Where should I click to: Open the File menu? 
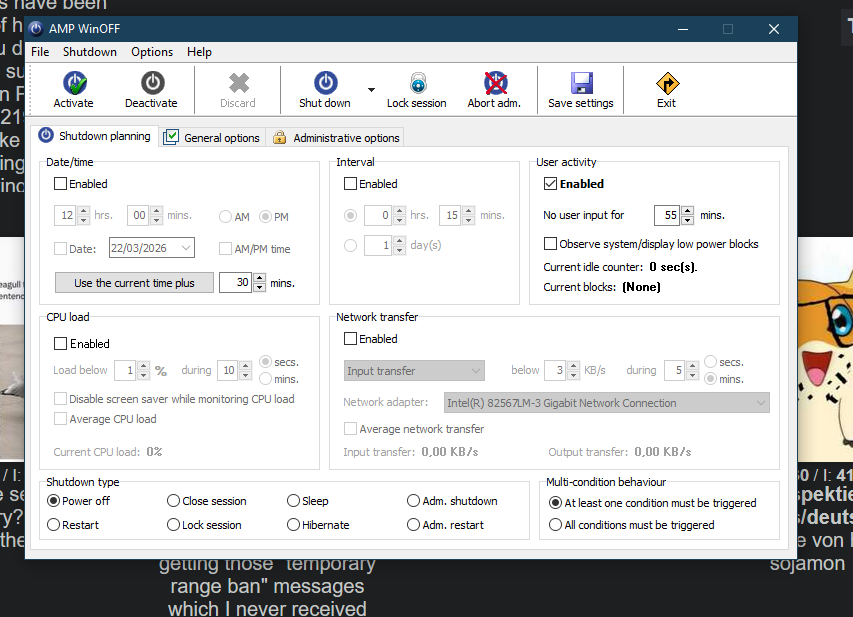point(40,52)
